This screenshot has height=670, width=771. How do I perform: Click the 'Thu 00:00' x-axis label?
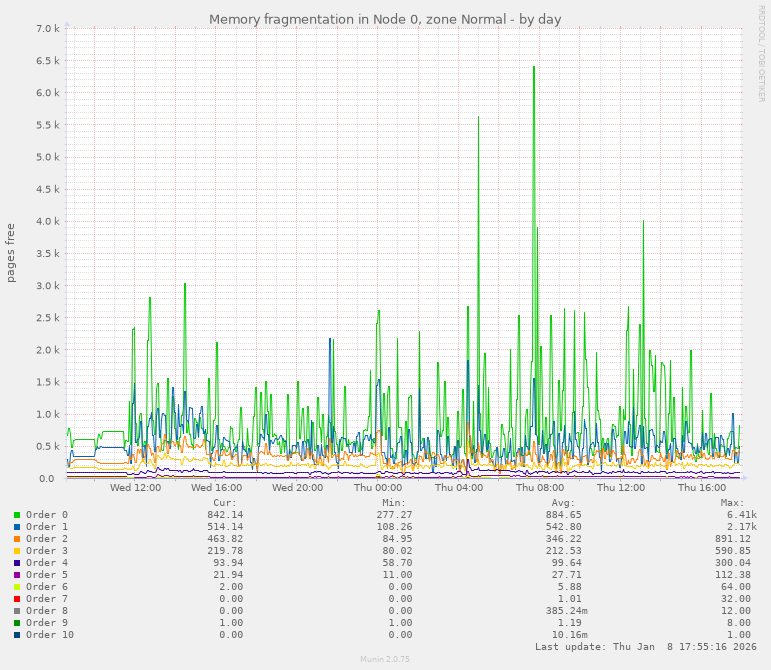(x=378, y=488)
